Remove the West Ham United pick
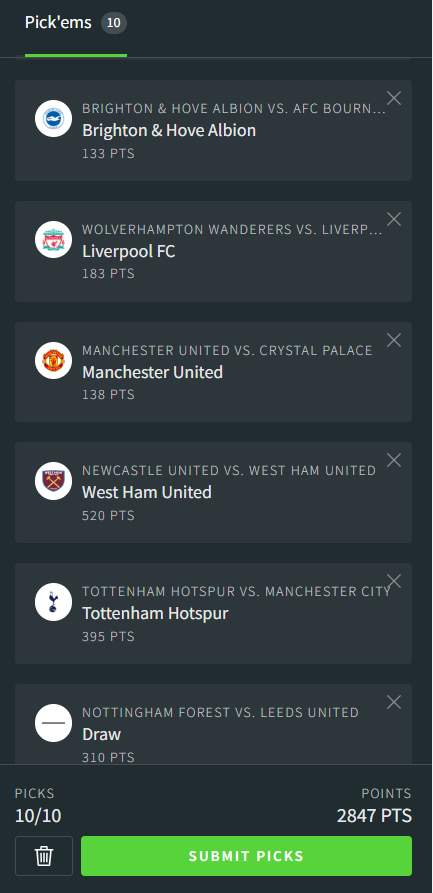Image resolution: width=433 pixels, height=893 pixels. (394, 461)
